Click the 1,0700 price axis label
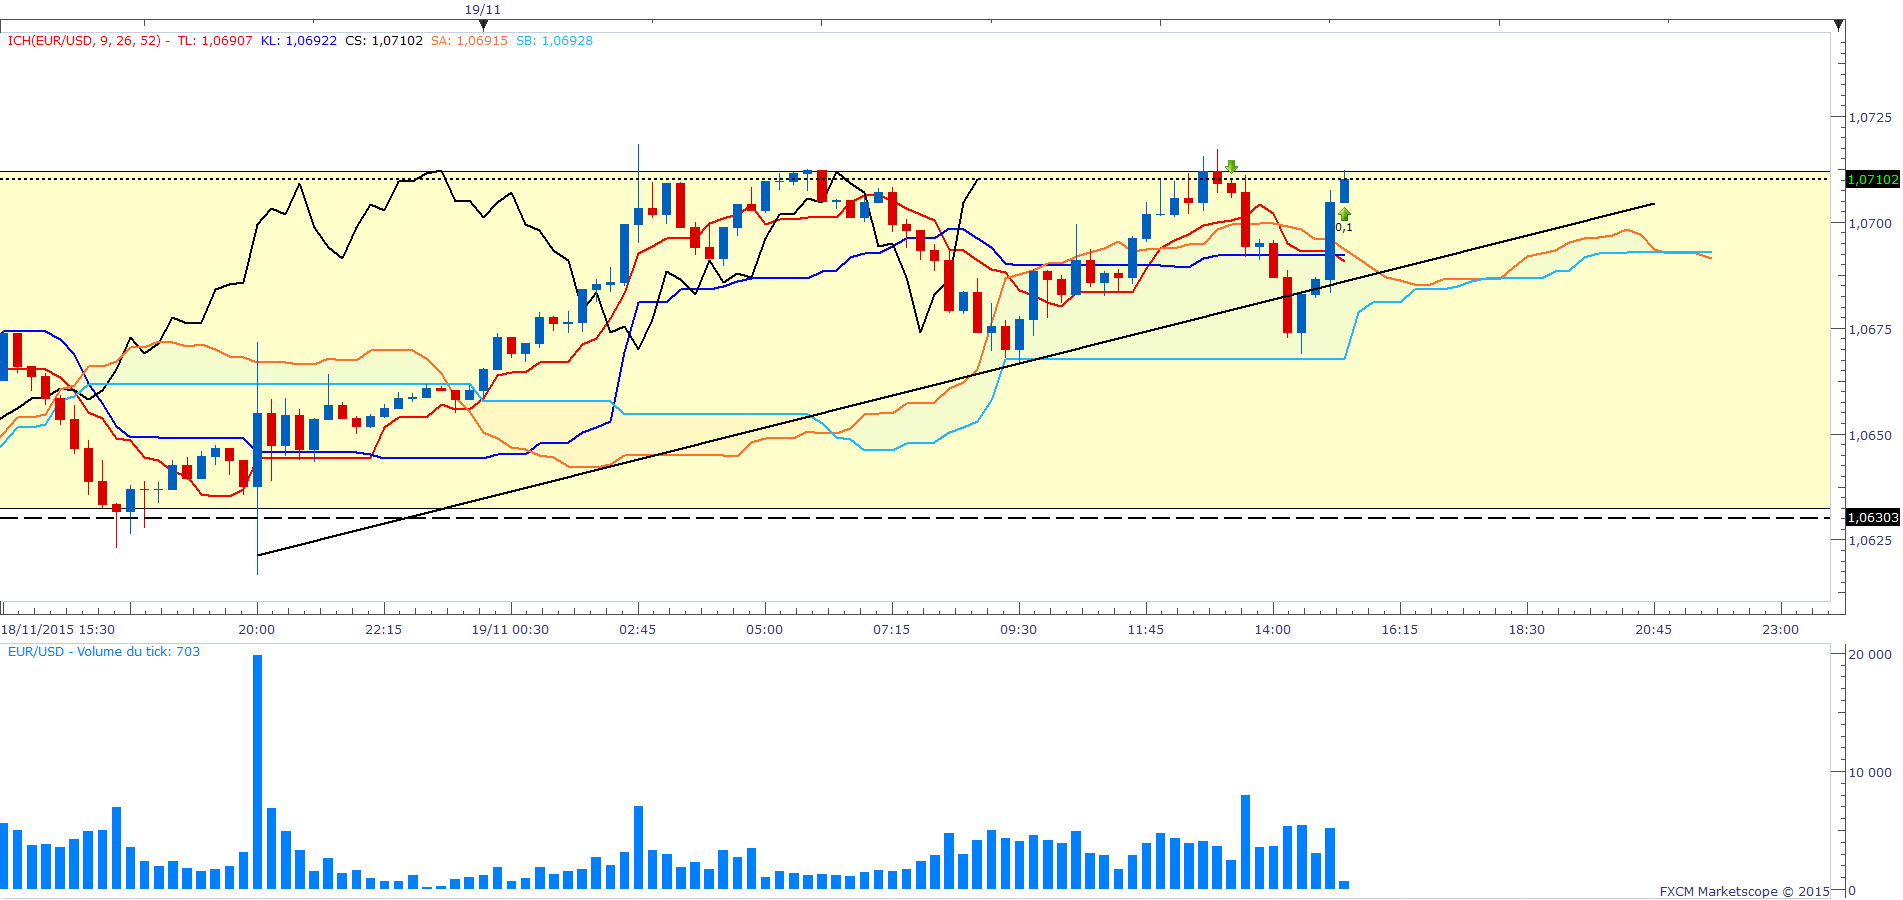 click(1870, 224)
